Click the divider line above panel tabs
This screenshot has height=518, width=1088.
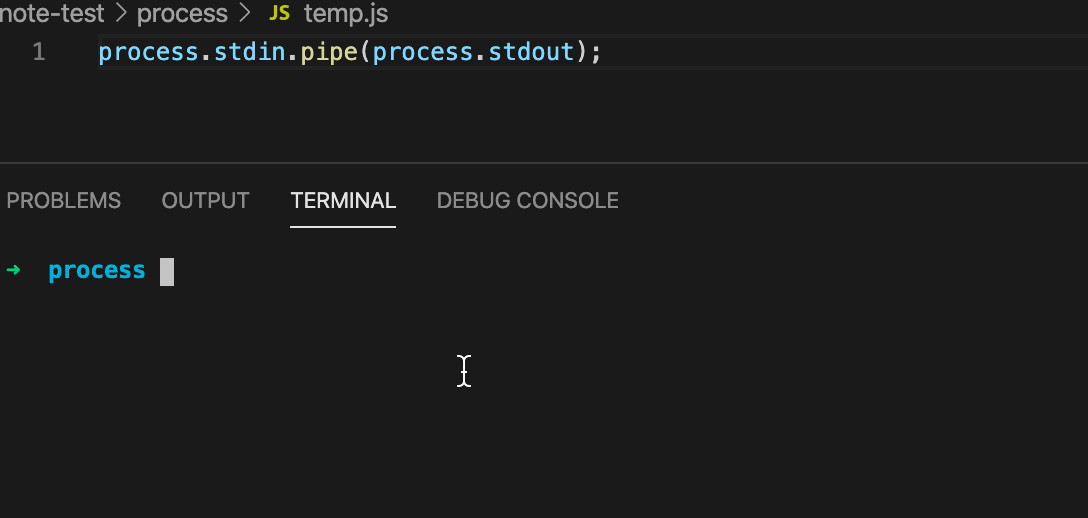(544, 163)
